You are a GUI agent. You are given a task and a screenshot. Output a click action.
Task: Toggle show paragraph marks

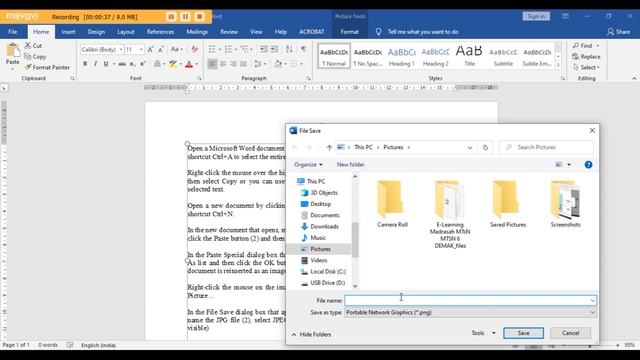point(303,49)
